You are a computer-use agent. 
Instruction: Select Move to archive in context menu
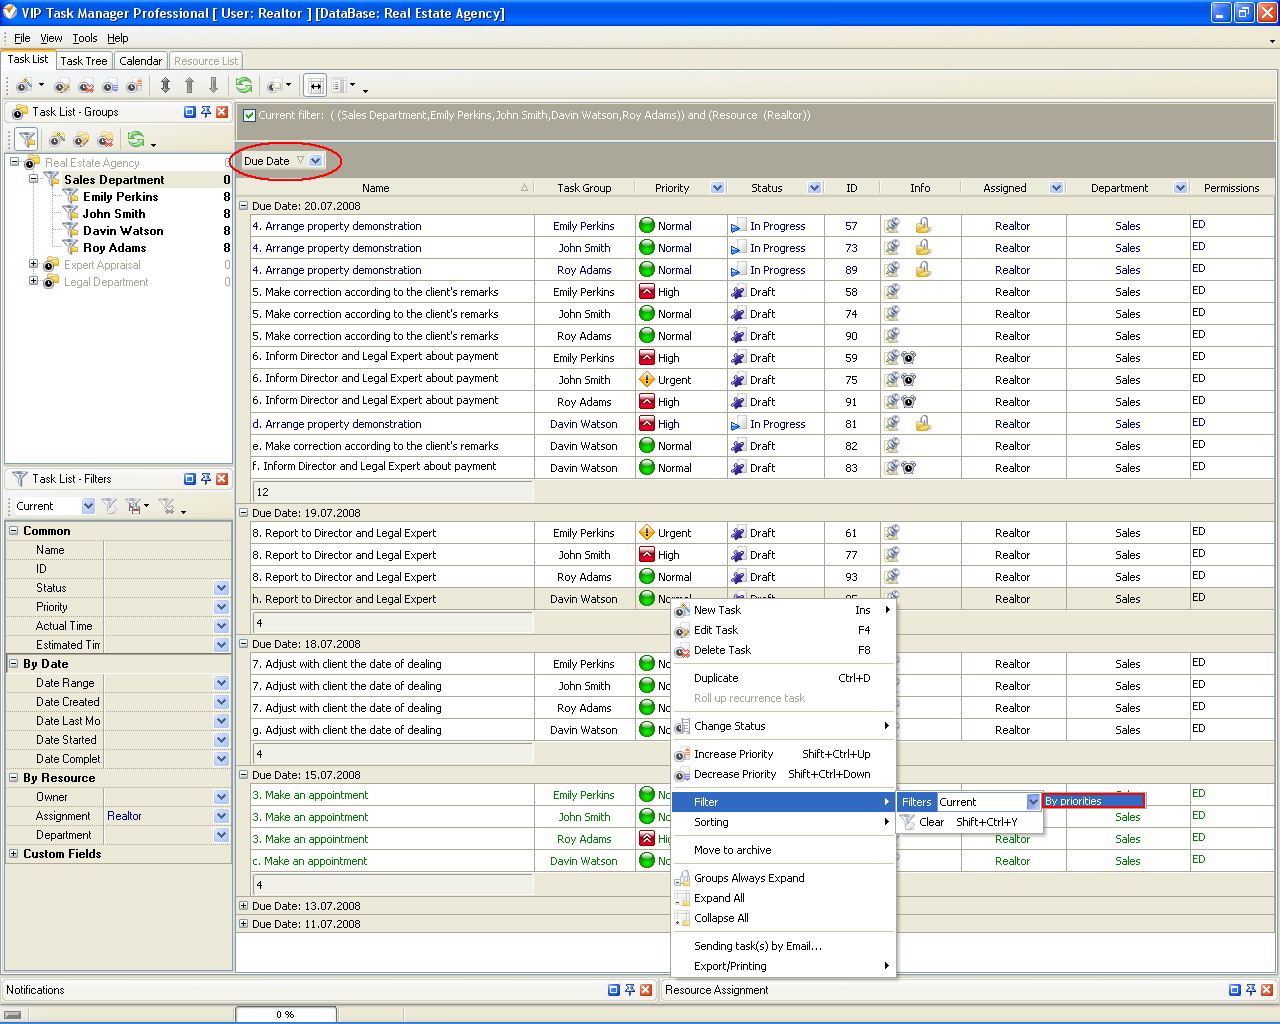[784, 850]
